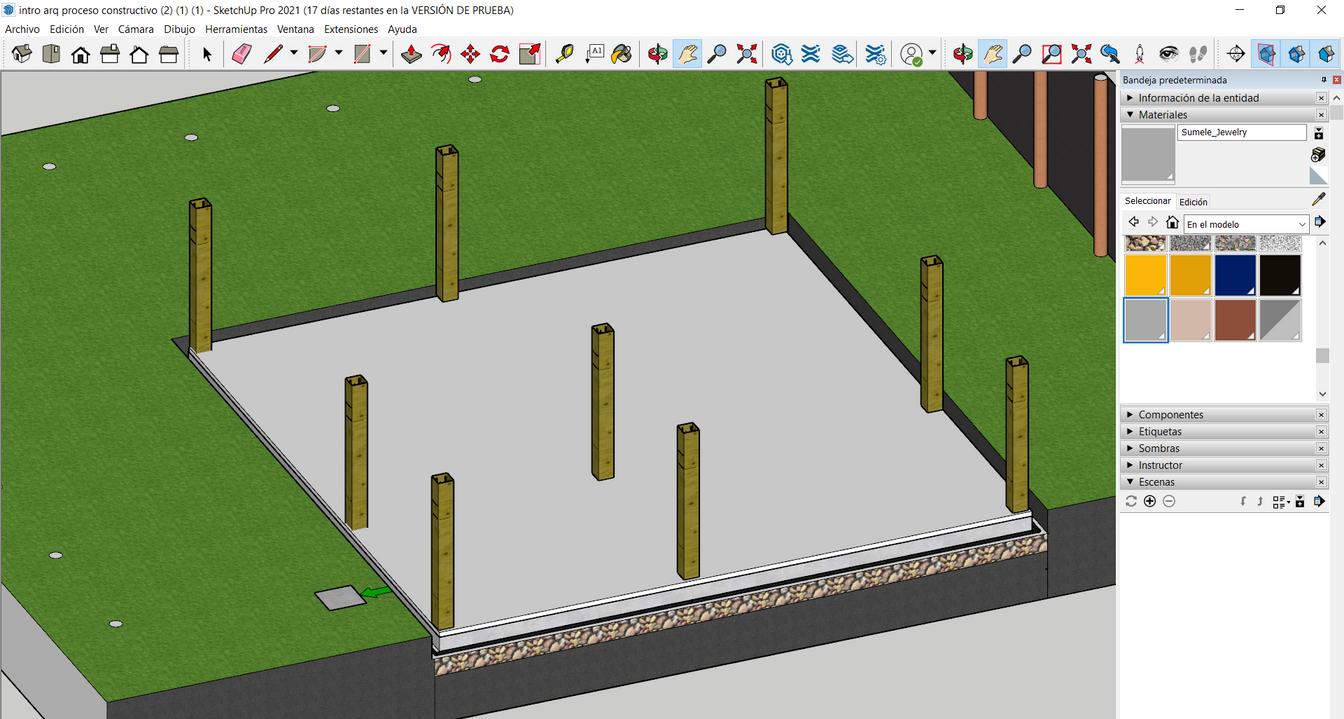1344x719 pixels.
Task: Toggle the Section Cuts display icon
Action: point(1297,54)
